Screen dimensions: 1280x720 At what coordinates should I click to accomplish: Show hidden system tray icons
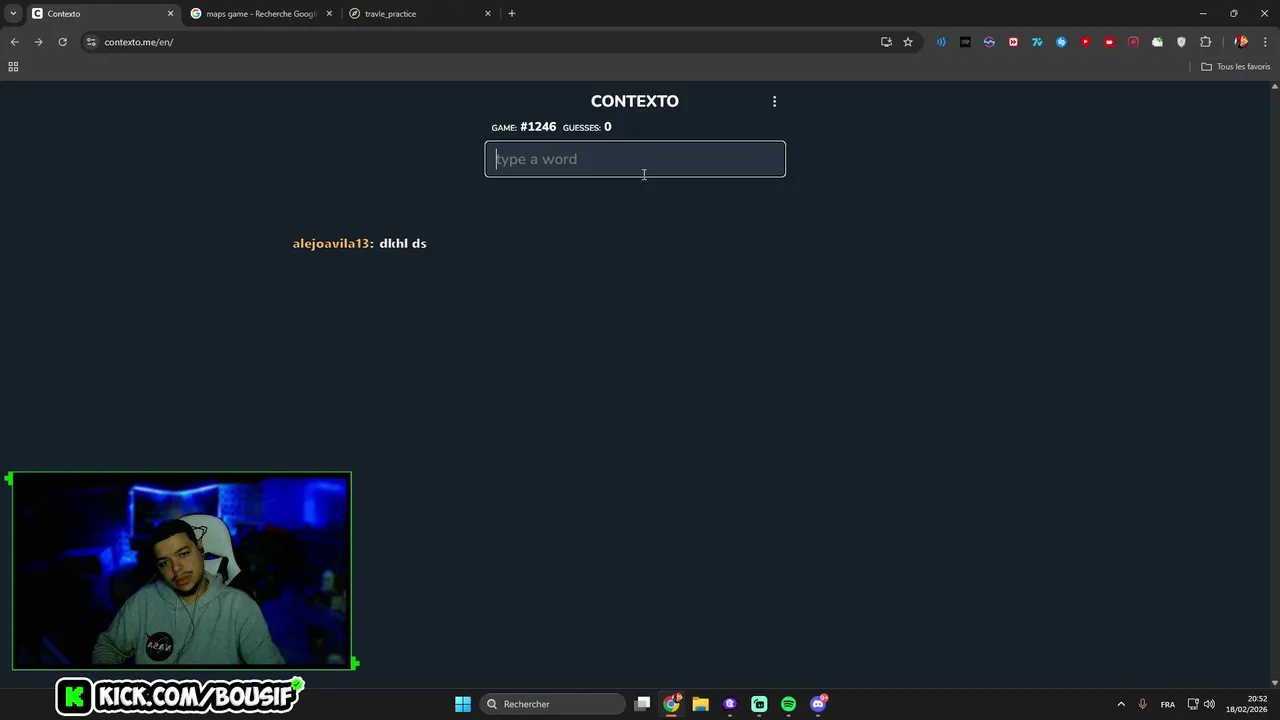(1121, 704)
